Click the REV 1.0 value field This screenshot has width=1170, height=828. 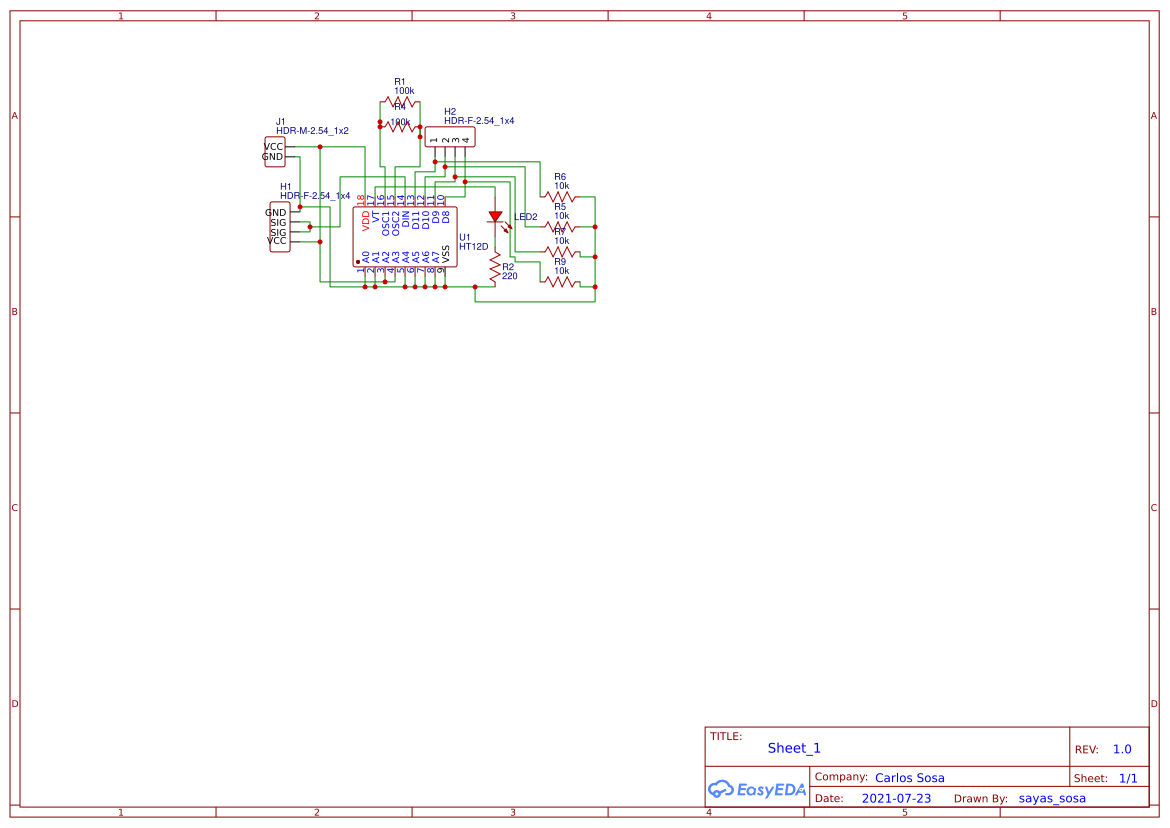click(1120, 748)
